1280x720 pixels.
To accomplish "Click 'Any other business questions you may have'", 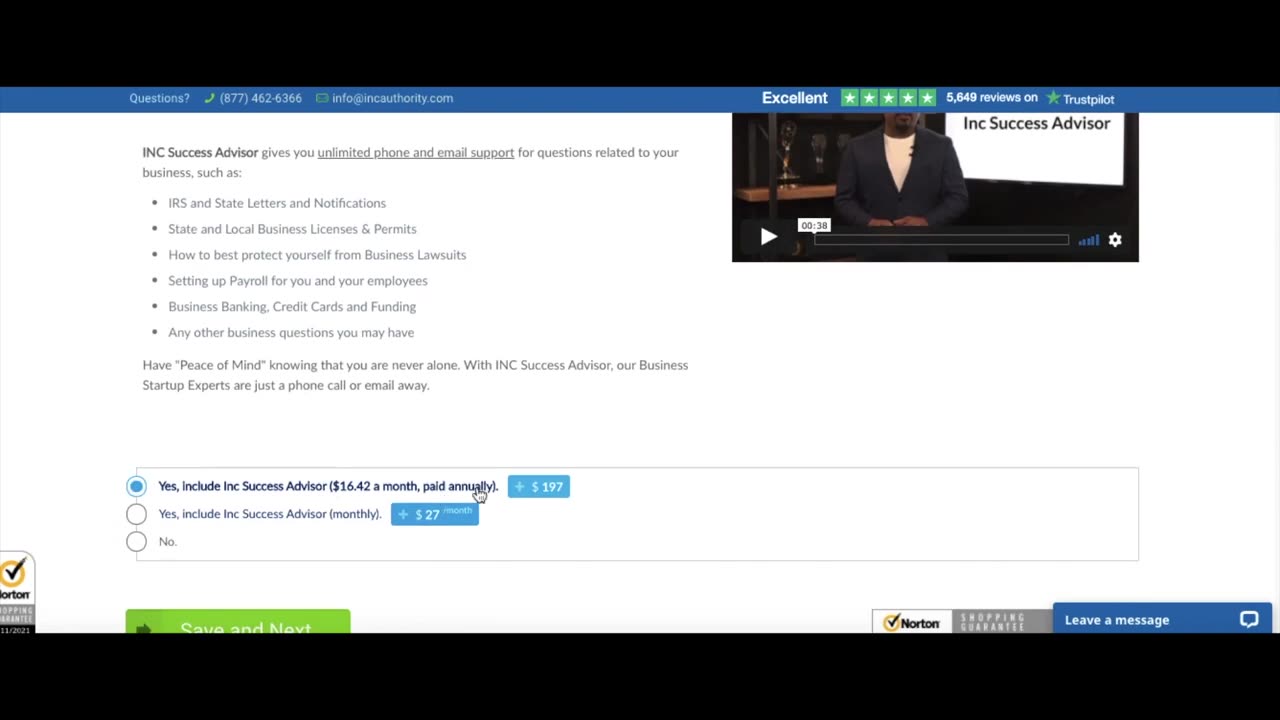I will (x=291, y=332).
